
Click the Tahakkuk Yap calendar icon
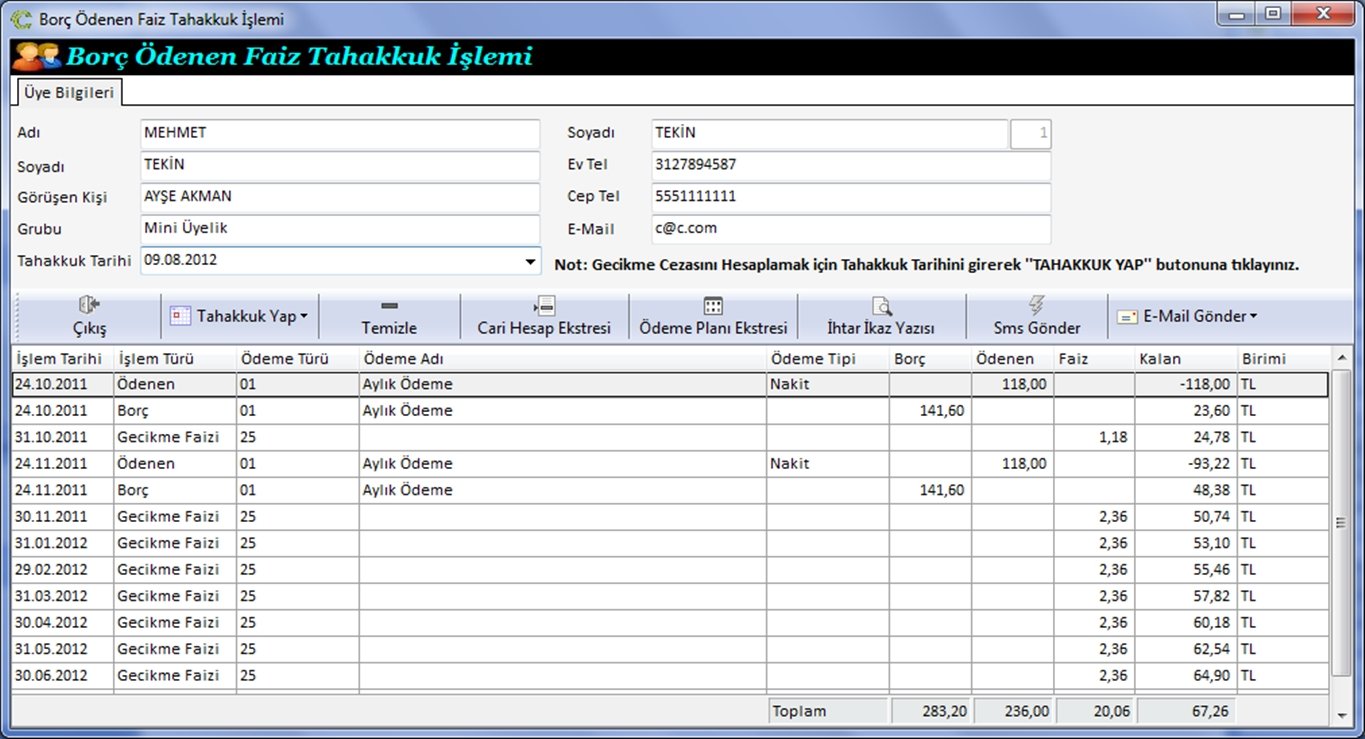180,316
